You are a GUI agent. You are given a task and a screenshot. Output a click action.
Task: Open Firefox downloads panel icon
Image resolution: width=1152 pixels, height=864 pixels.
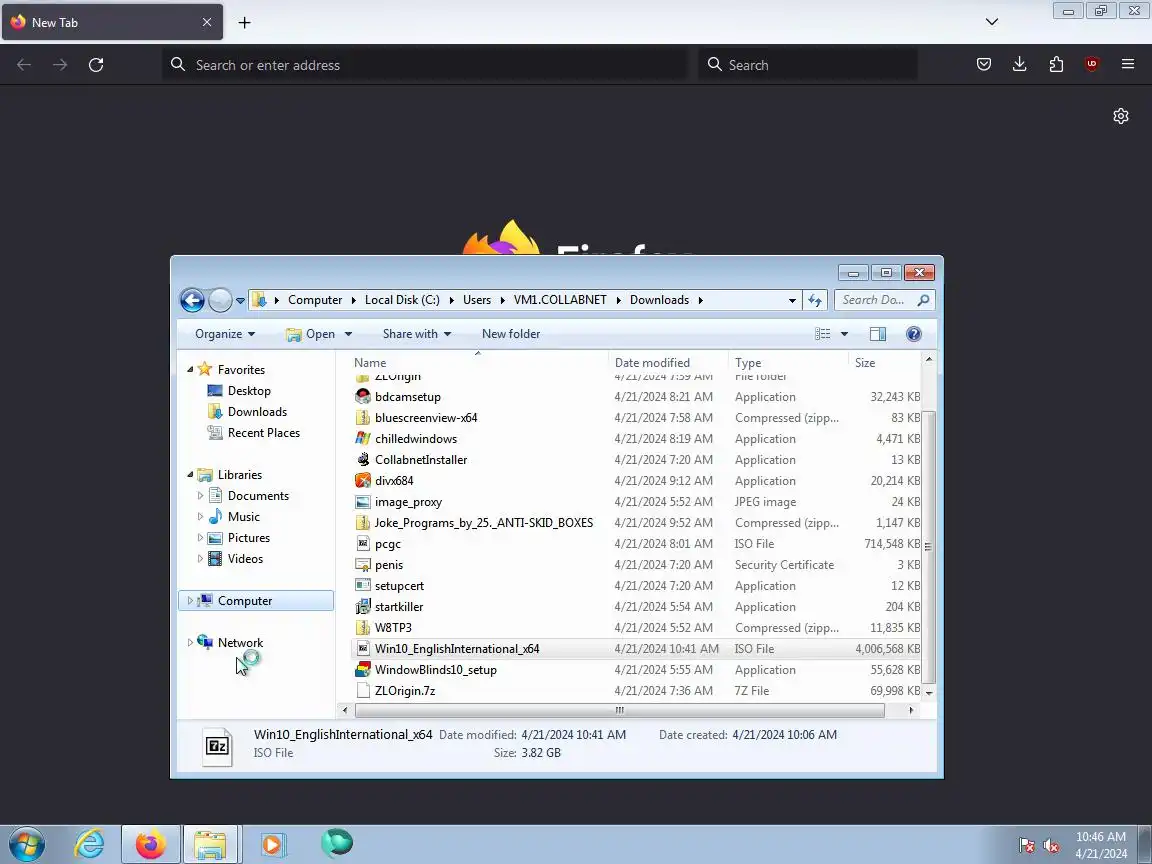tap(1020, 65)
